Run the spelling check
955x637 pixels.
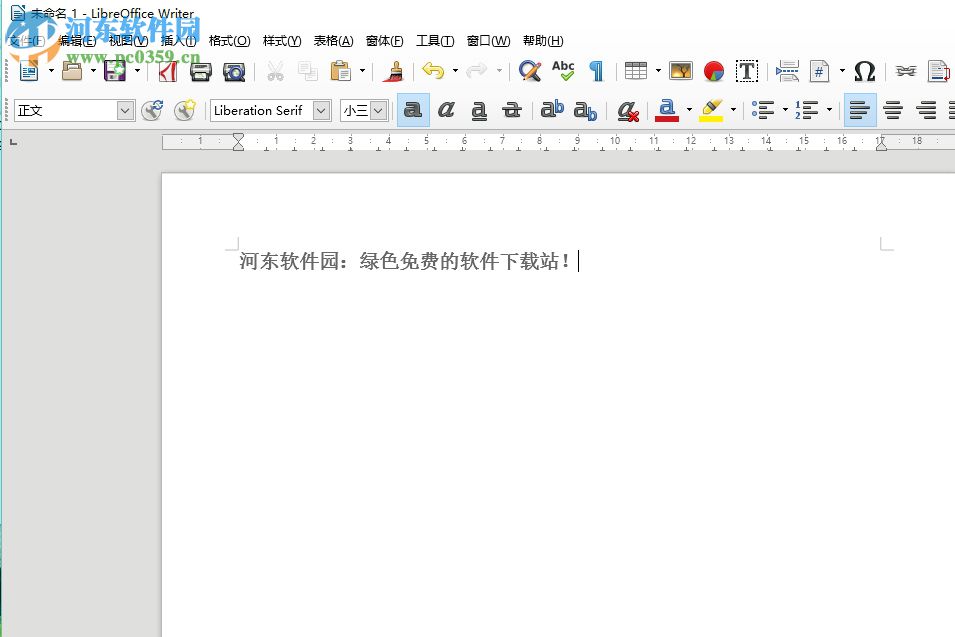click(562, 71)
